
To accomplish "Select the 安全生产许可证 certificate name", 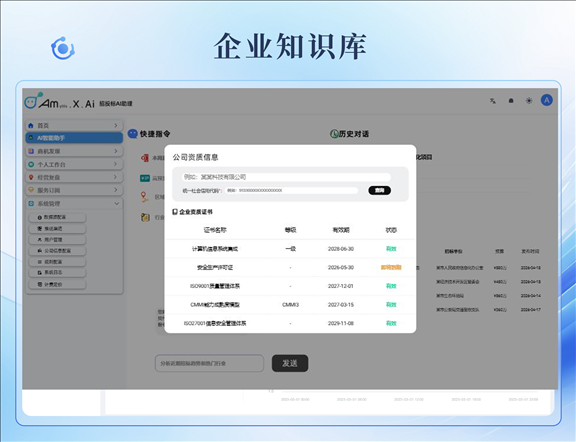I will point(215,267).
